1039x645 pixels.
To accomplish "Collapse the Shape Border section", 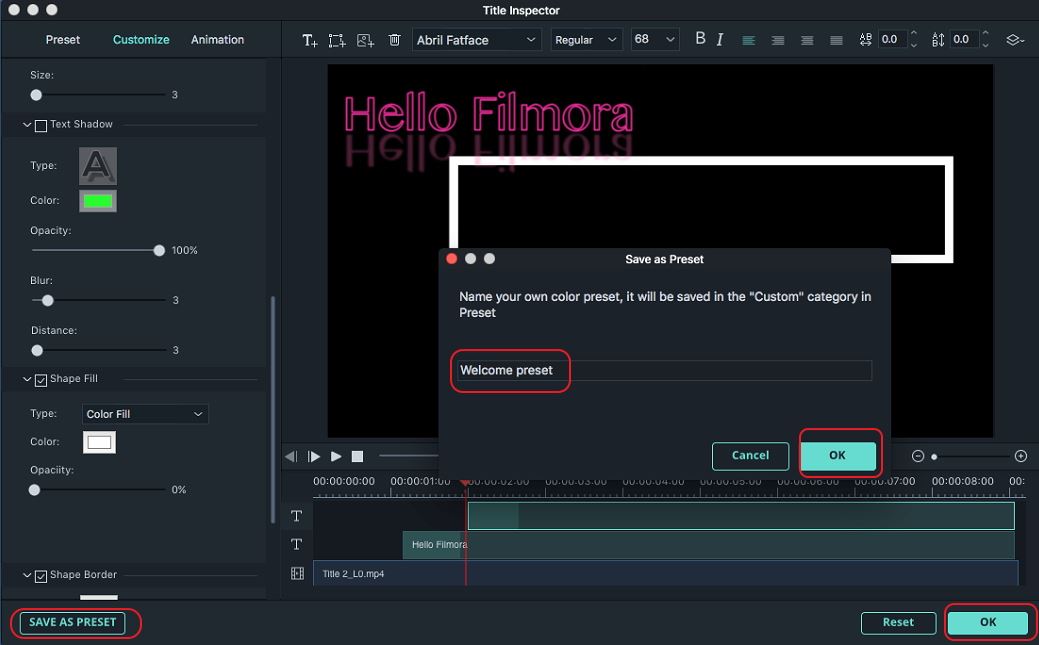I will click(27, 575).
